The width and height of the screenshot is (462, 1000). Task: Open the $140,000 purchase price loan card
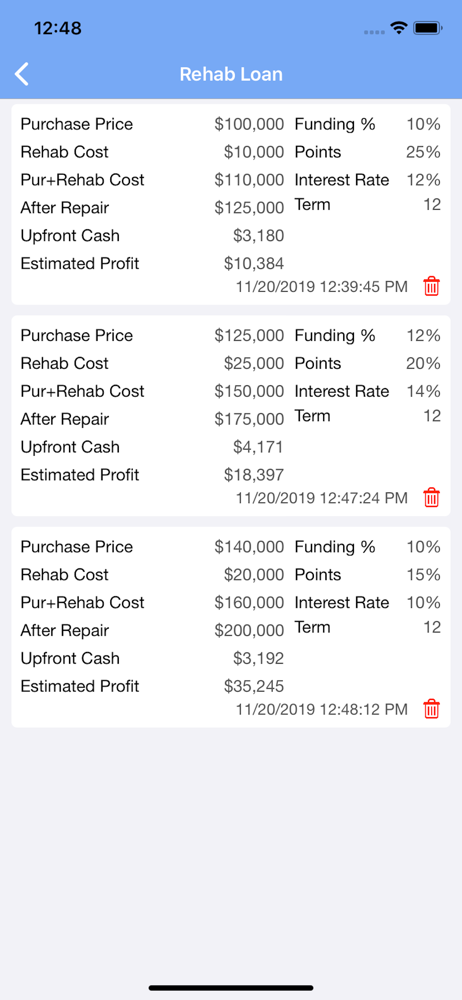[231, 626]
